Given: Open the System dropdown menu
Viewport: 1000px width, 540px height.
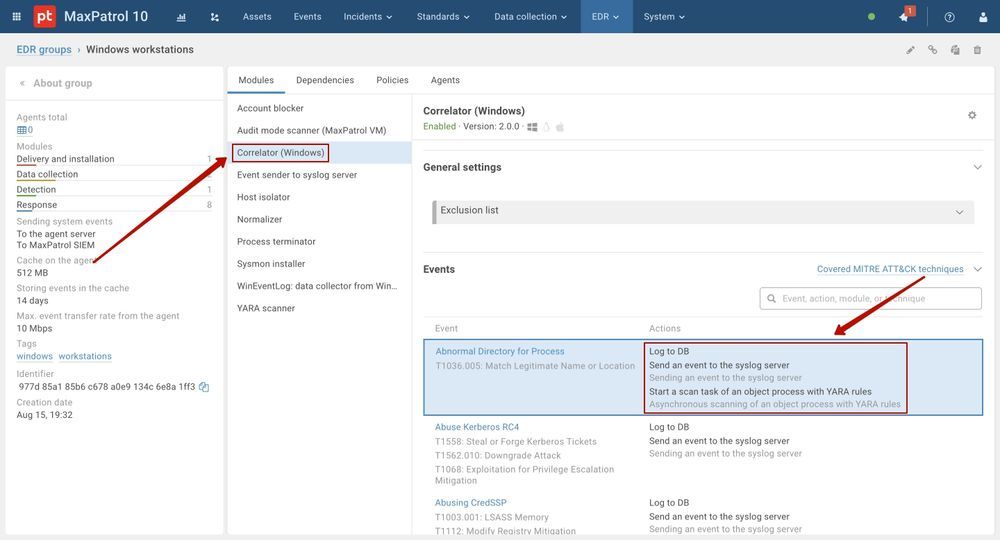Looking at the screenshot, I should coord(664,17).
